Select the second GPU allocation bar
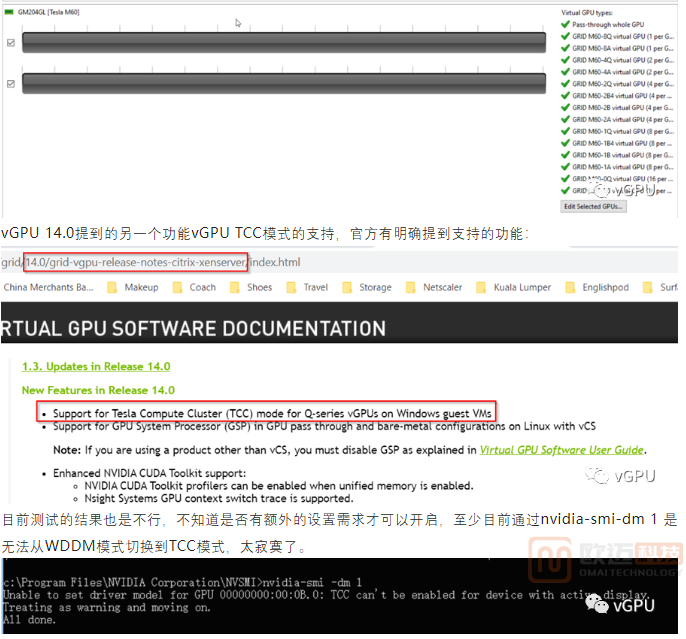Viewport: 686px width, 639px height. pyautogui.click(x=284, y=84)
